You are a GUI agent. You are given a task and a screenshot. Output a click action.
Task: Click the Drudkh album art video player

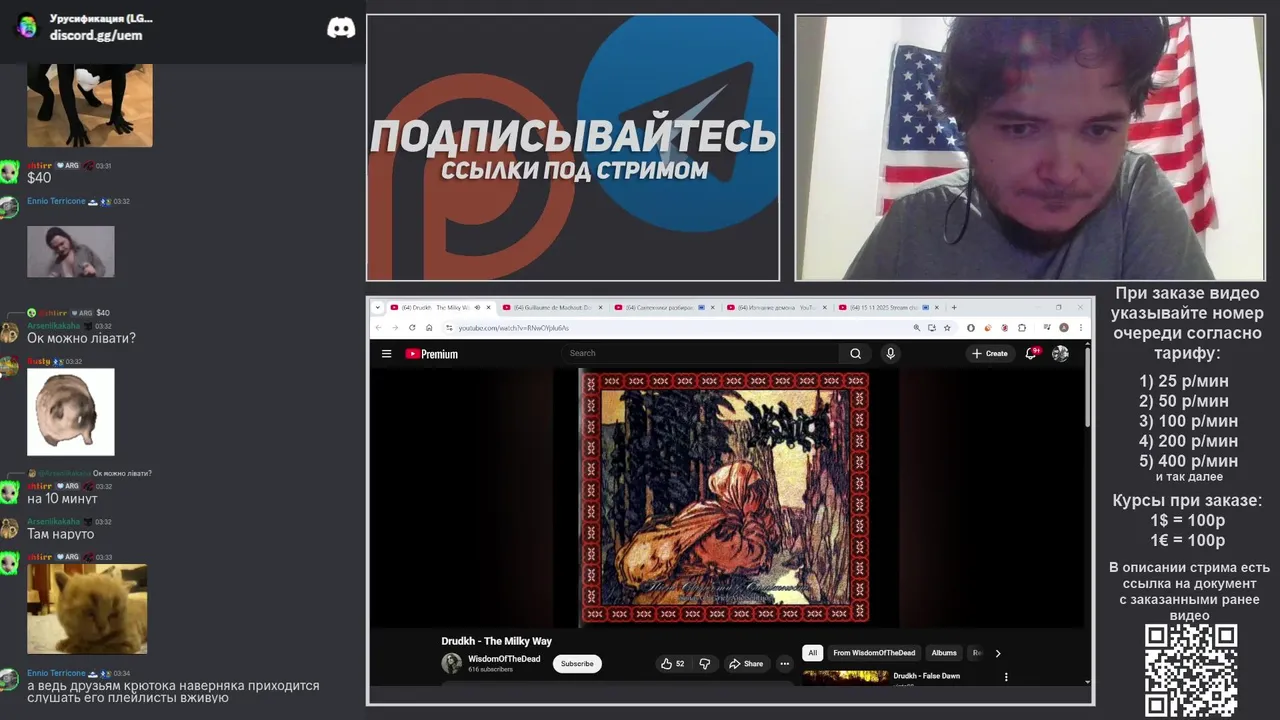tap(725, 498)
